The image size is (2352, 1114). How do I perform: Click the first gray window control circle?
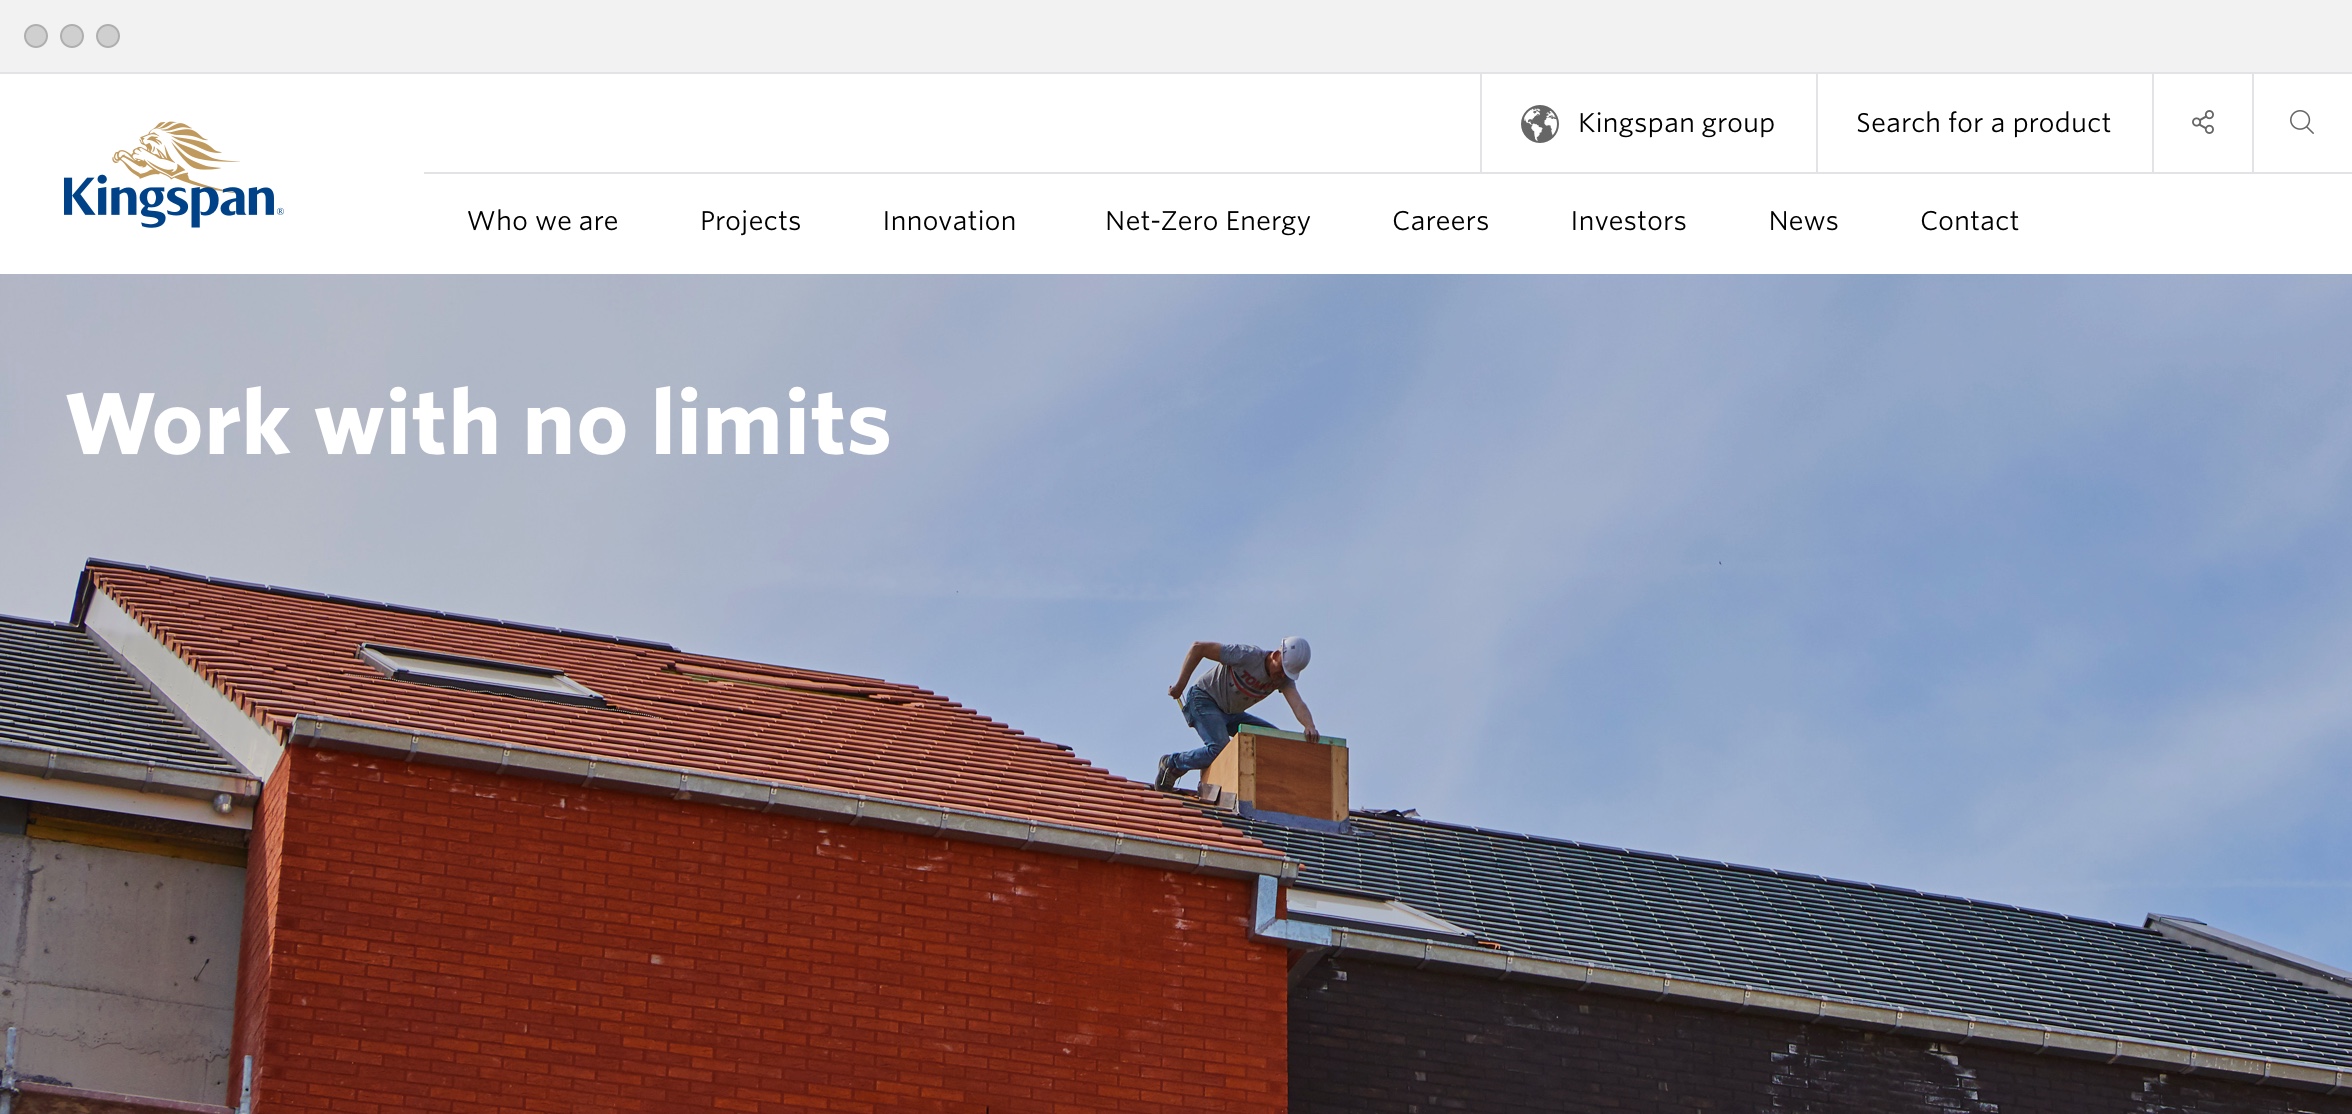36,36
